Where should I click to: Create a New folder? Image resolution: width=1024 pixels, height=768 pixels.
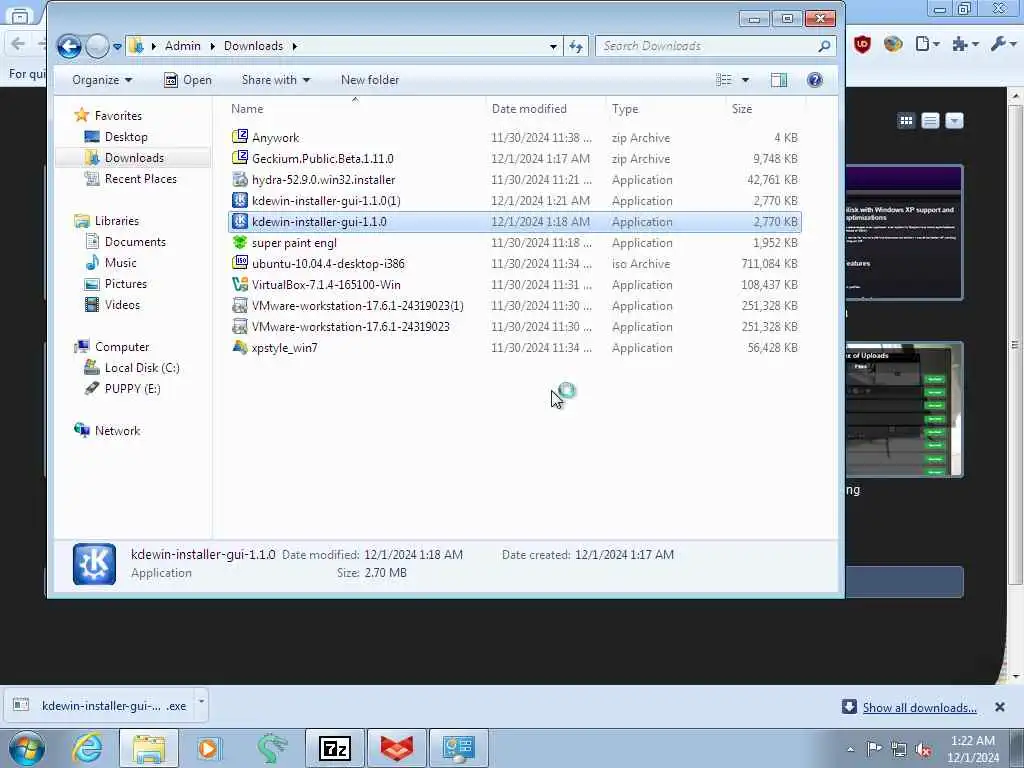click(x=370, y=80)
